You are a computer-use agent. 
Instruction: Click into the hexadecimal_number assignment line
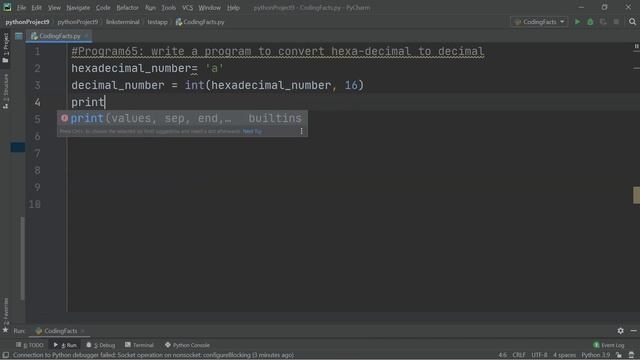click(147, 68)
